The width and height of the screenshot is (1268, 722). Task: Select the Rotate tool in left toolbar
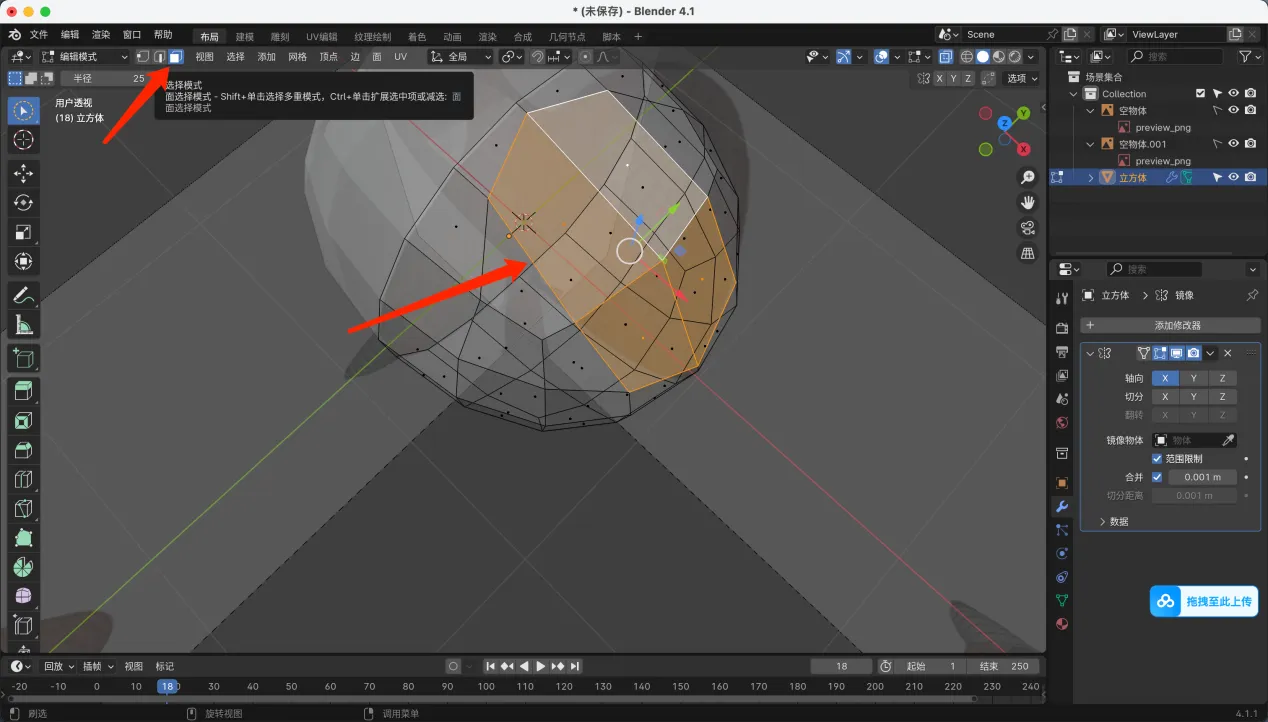(23, 203)
